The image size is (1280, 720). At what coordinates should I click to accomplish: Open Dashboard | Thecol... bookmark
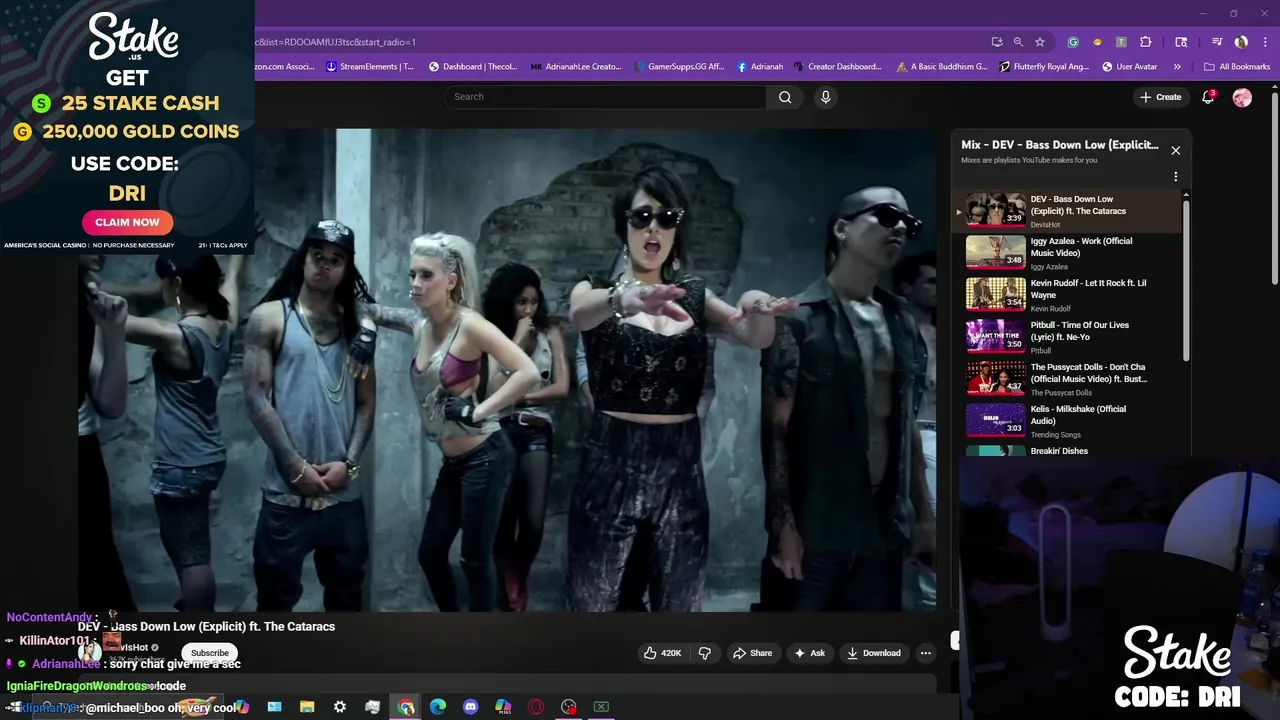tap(473, 67)
